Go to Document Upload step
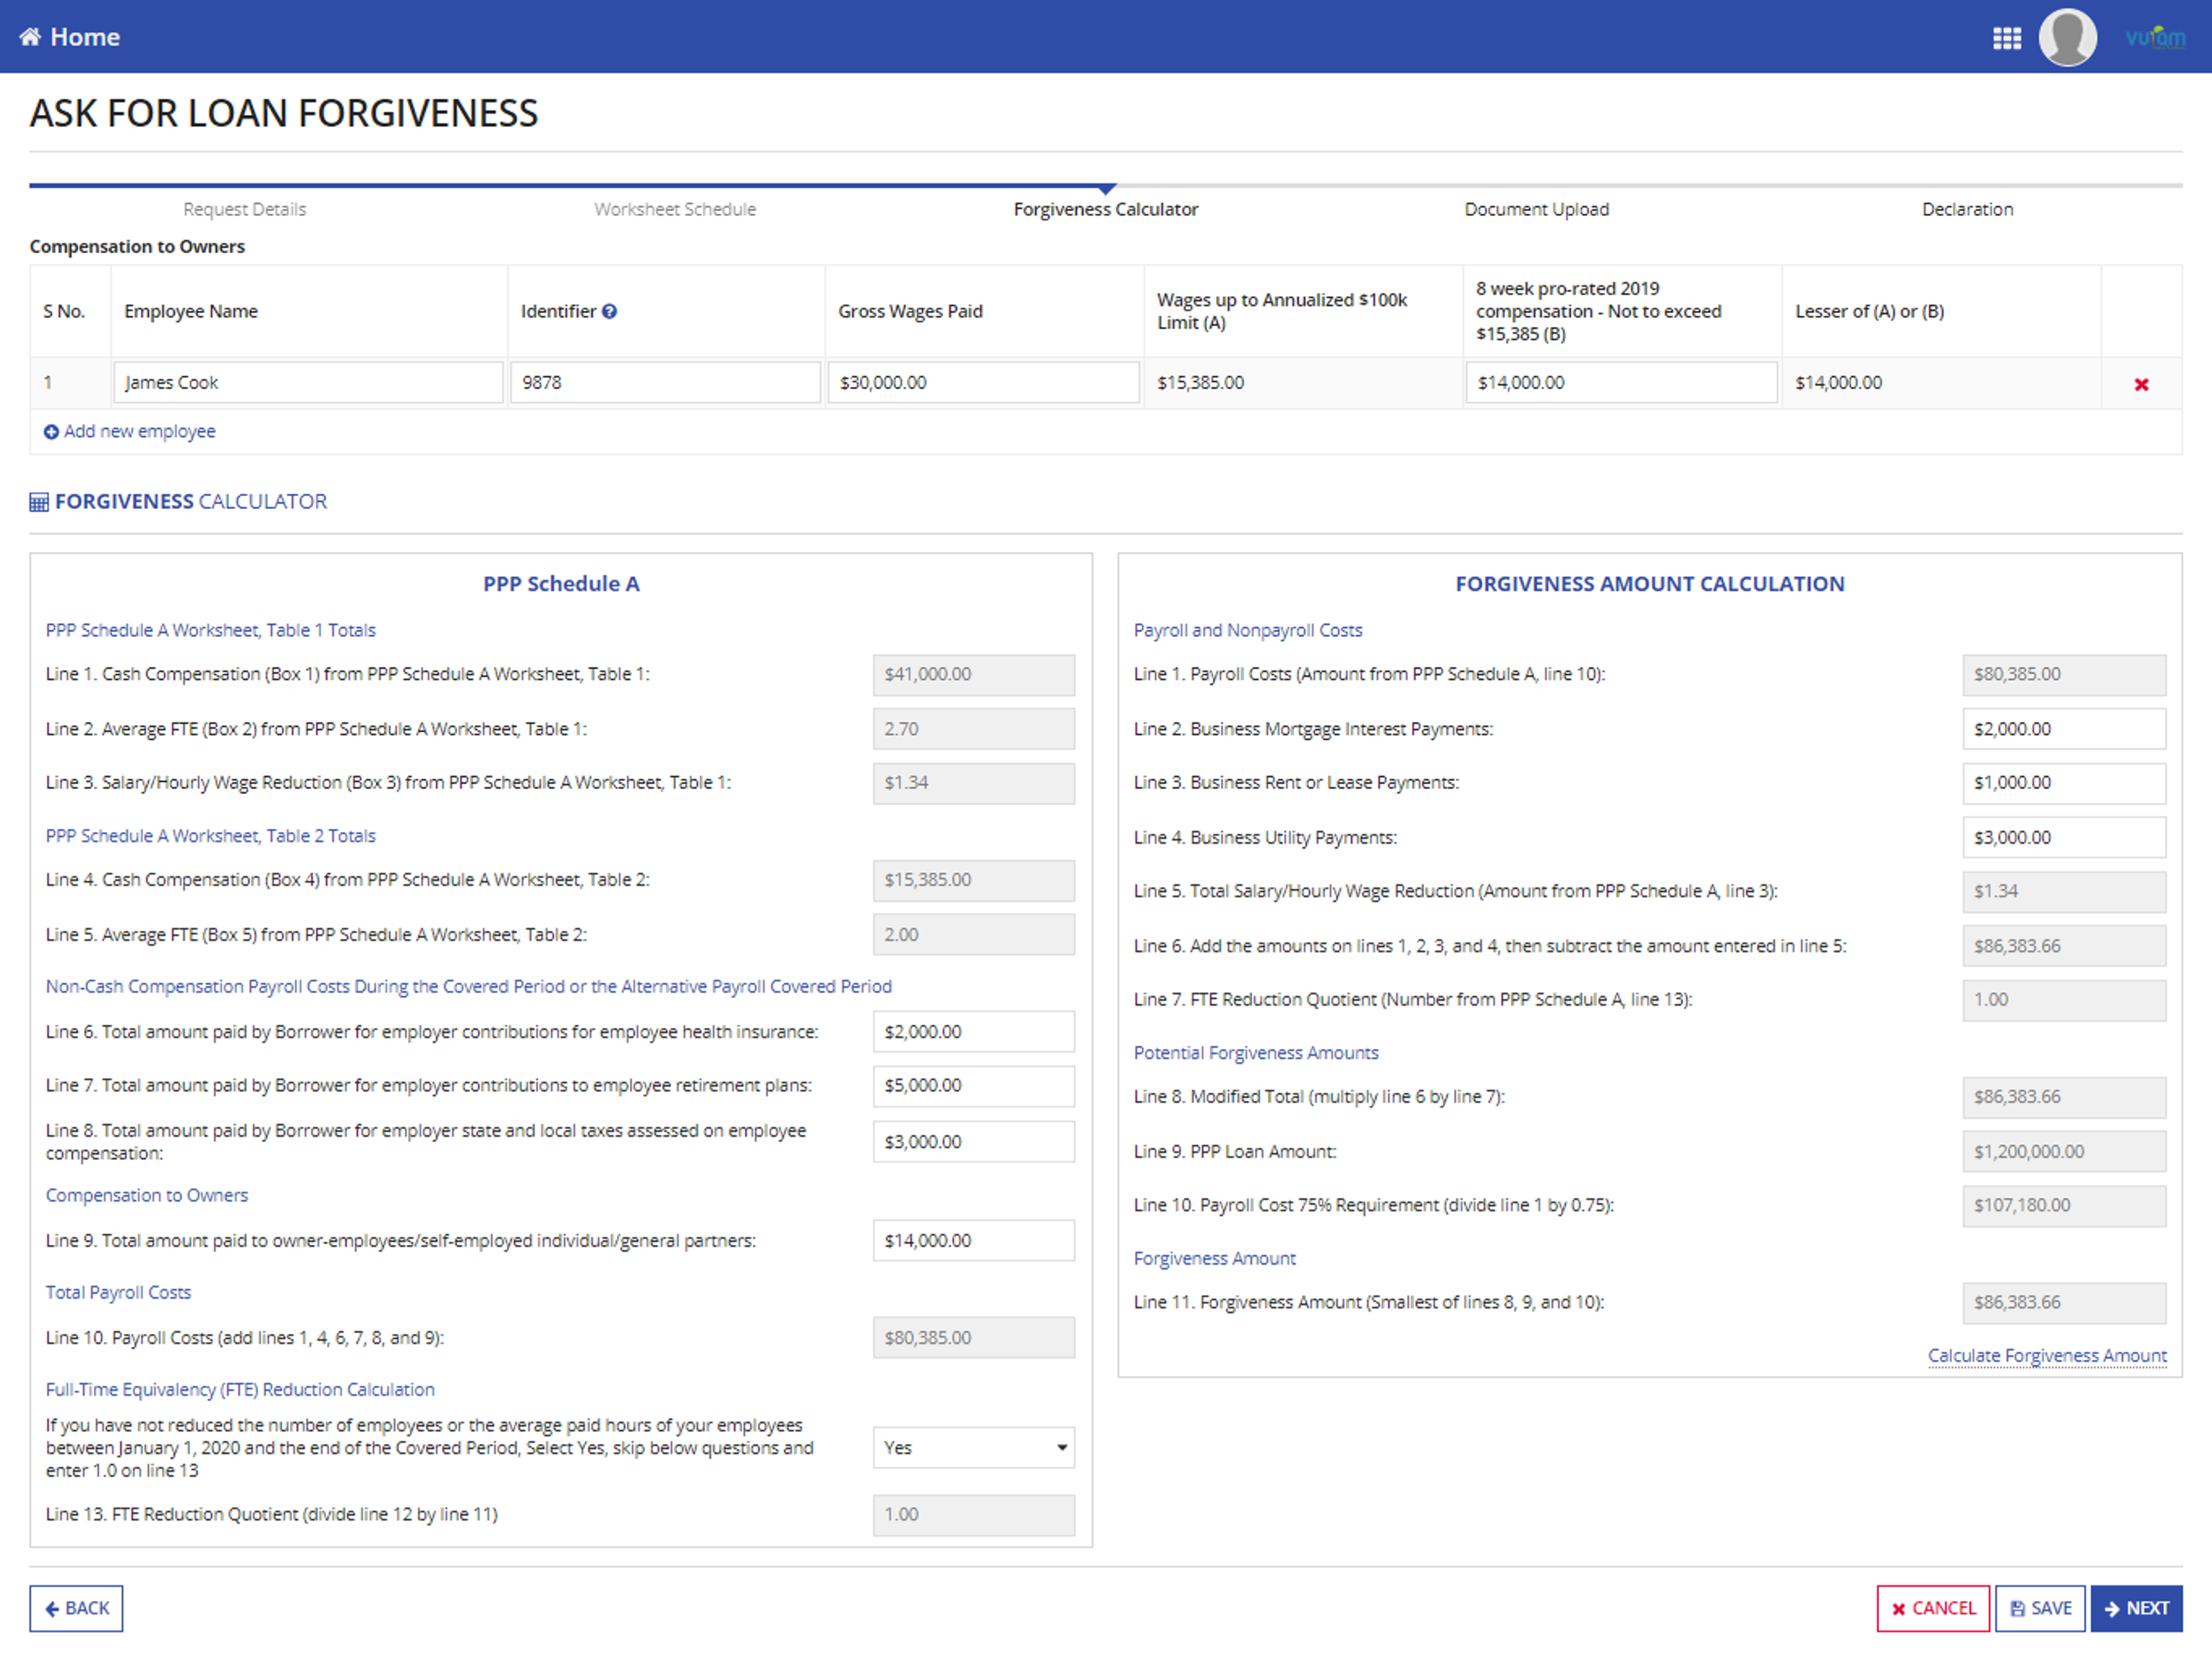The width and height of the screenshot is (2212, 1677). click(1536, 209)
